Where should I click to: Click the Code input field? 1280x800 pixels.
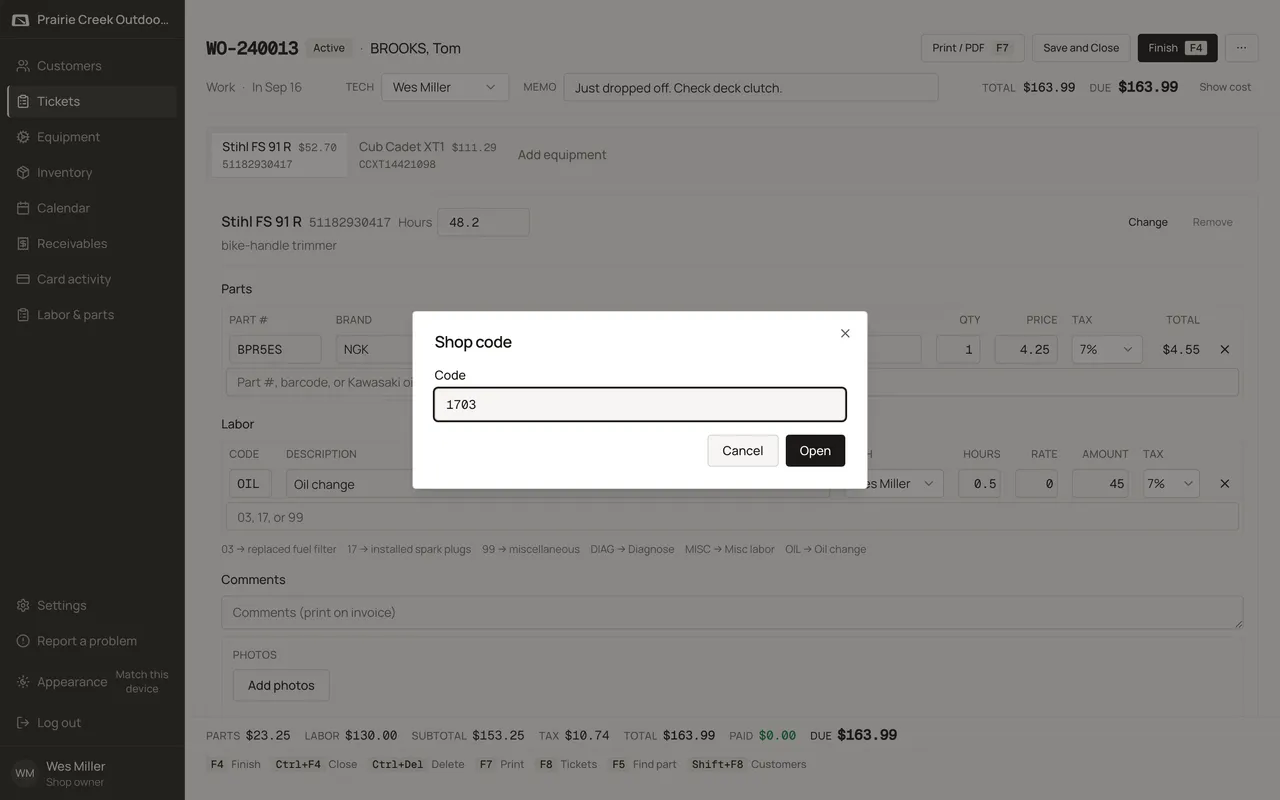(x=640, y=404)
